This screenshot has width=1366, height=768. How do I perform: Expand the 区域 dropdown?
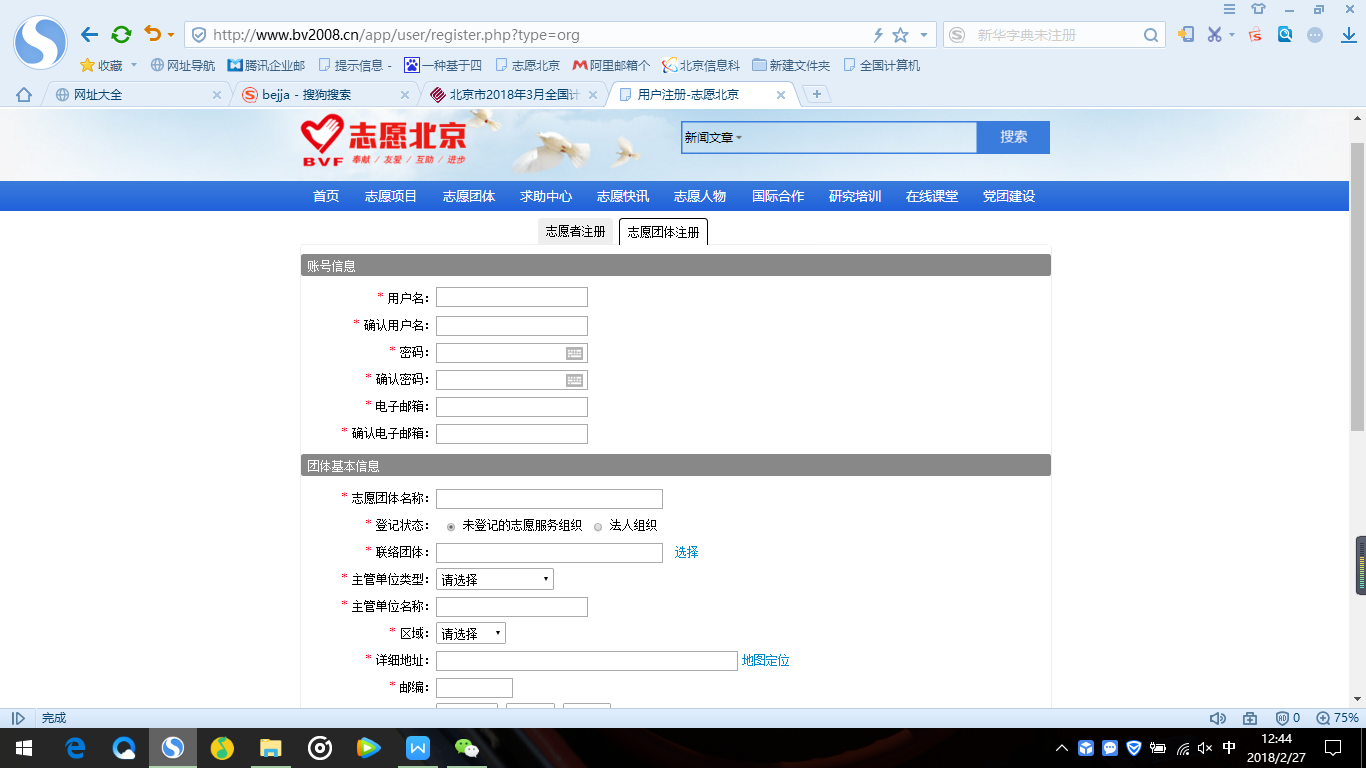(x=470, y=634)
